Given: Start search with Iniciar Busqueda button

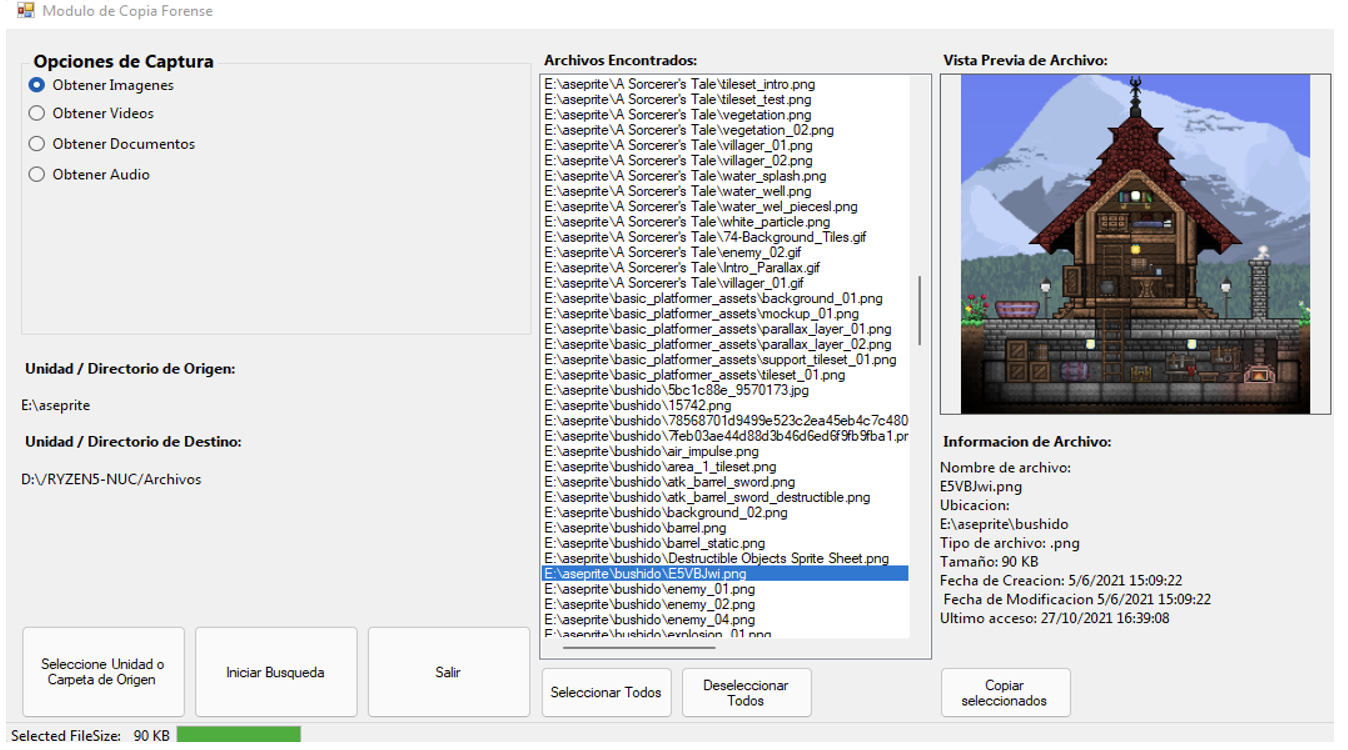Looking at the screenshot, I should 276,672.
